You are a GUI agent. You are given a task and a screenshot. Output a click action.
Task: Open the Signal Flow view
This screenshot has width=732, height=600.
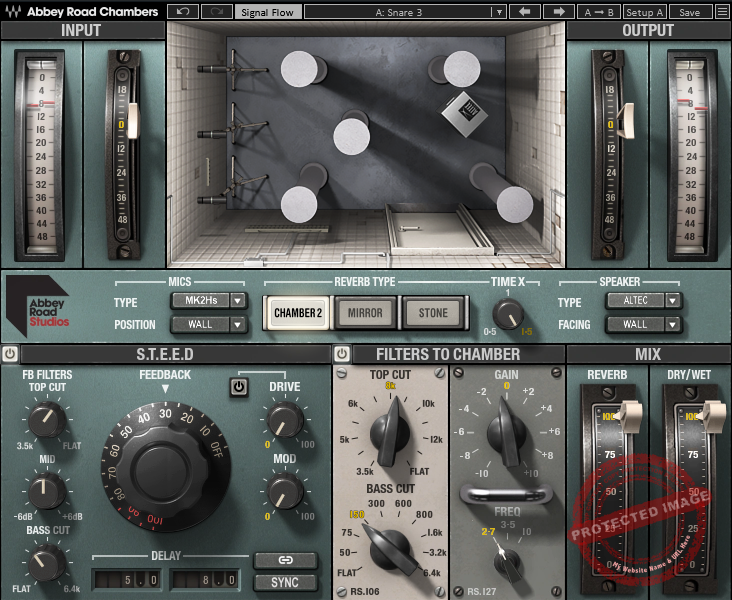pos(267,12)
